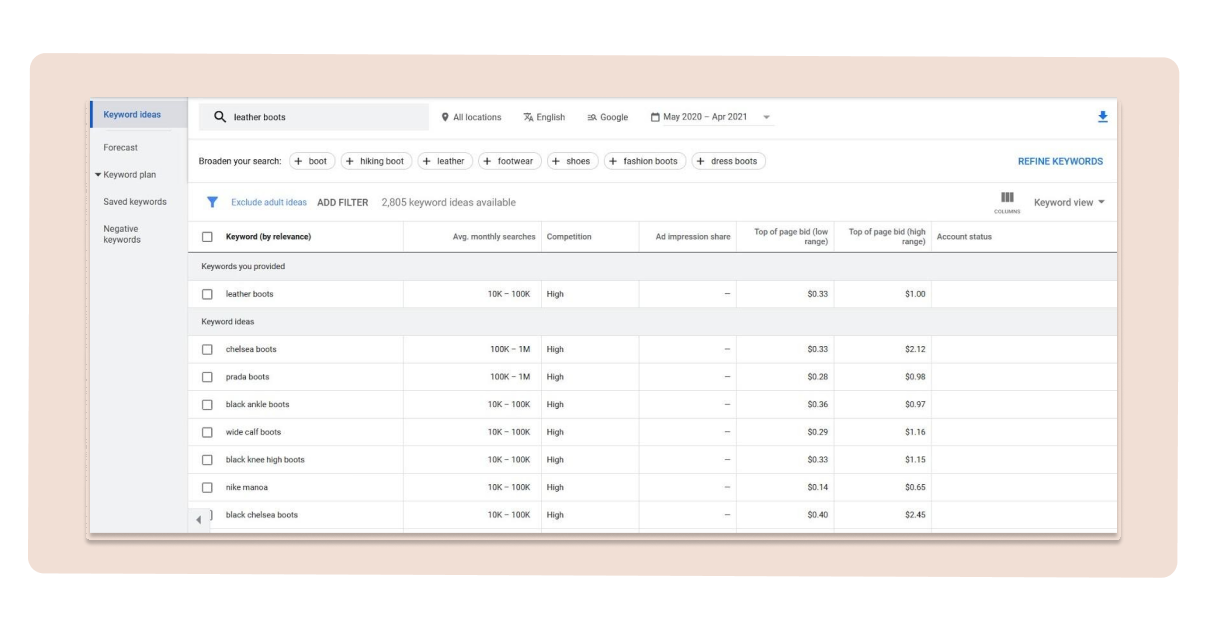Click the location pin icon
The image size is (1208, 638).
[445, 117]
